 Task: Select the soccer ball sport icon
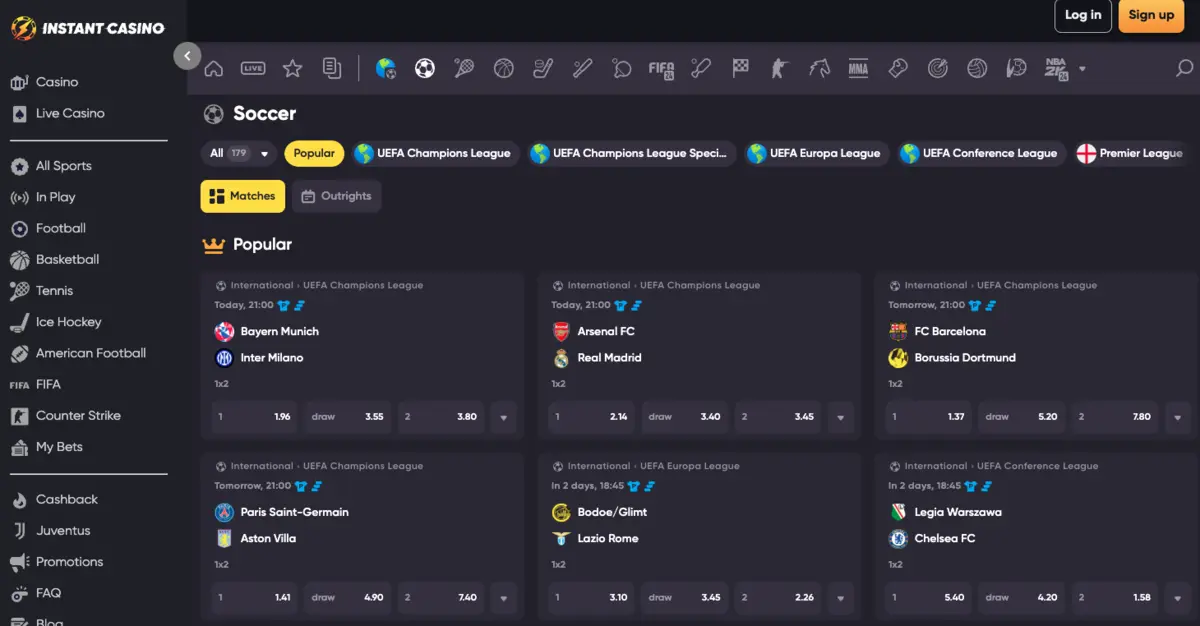coord(425,69)
